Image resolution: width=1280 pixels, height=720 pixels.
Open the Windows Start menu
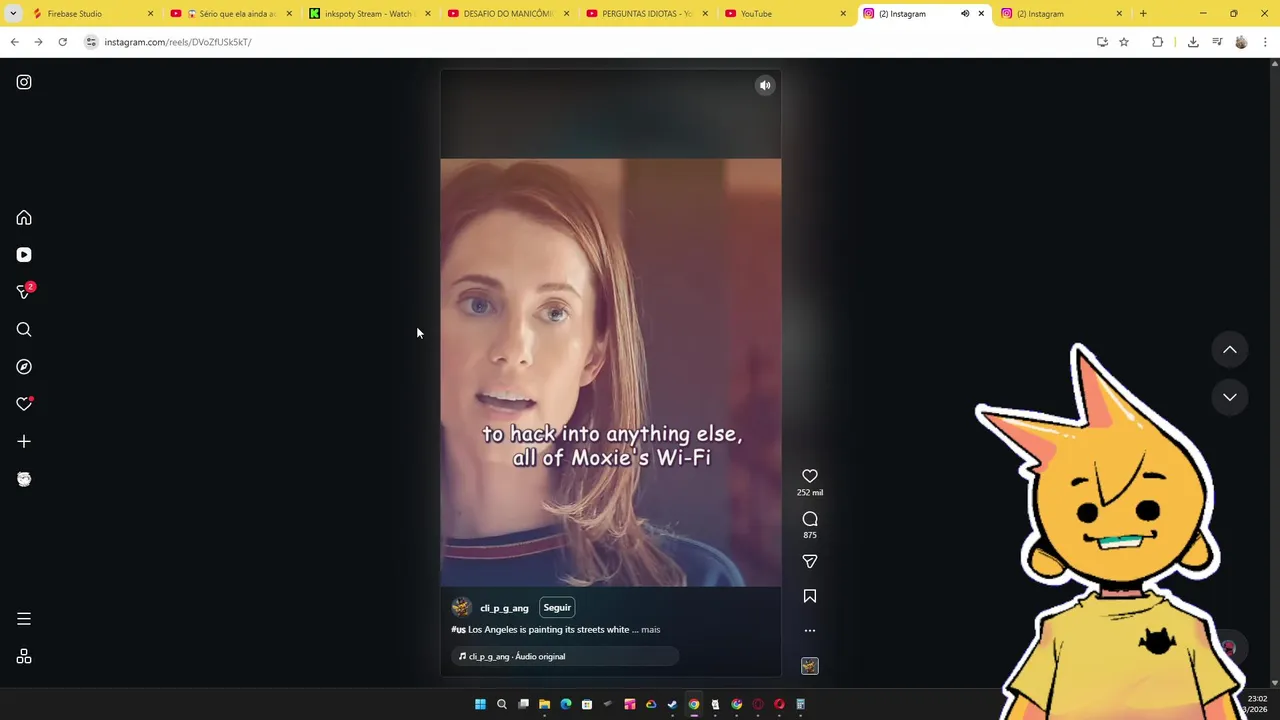tap(480, 704)
